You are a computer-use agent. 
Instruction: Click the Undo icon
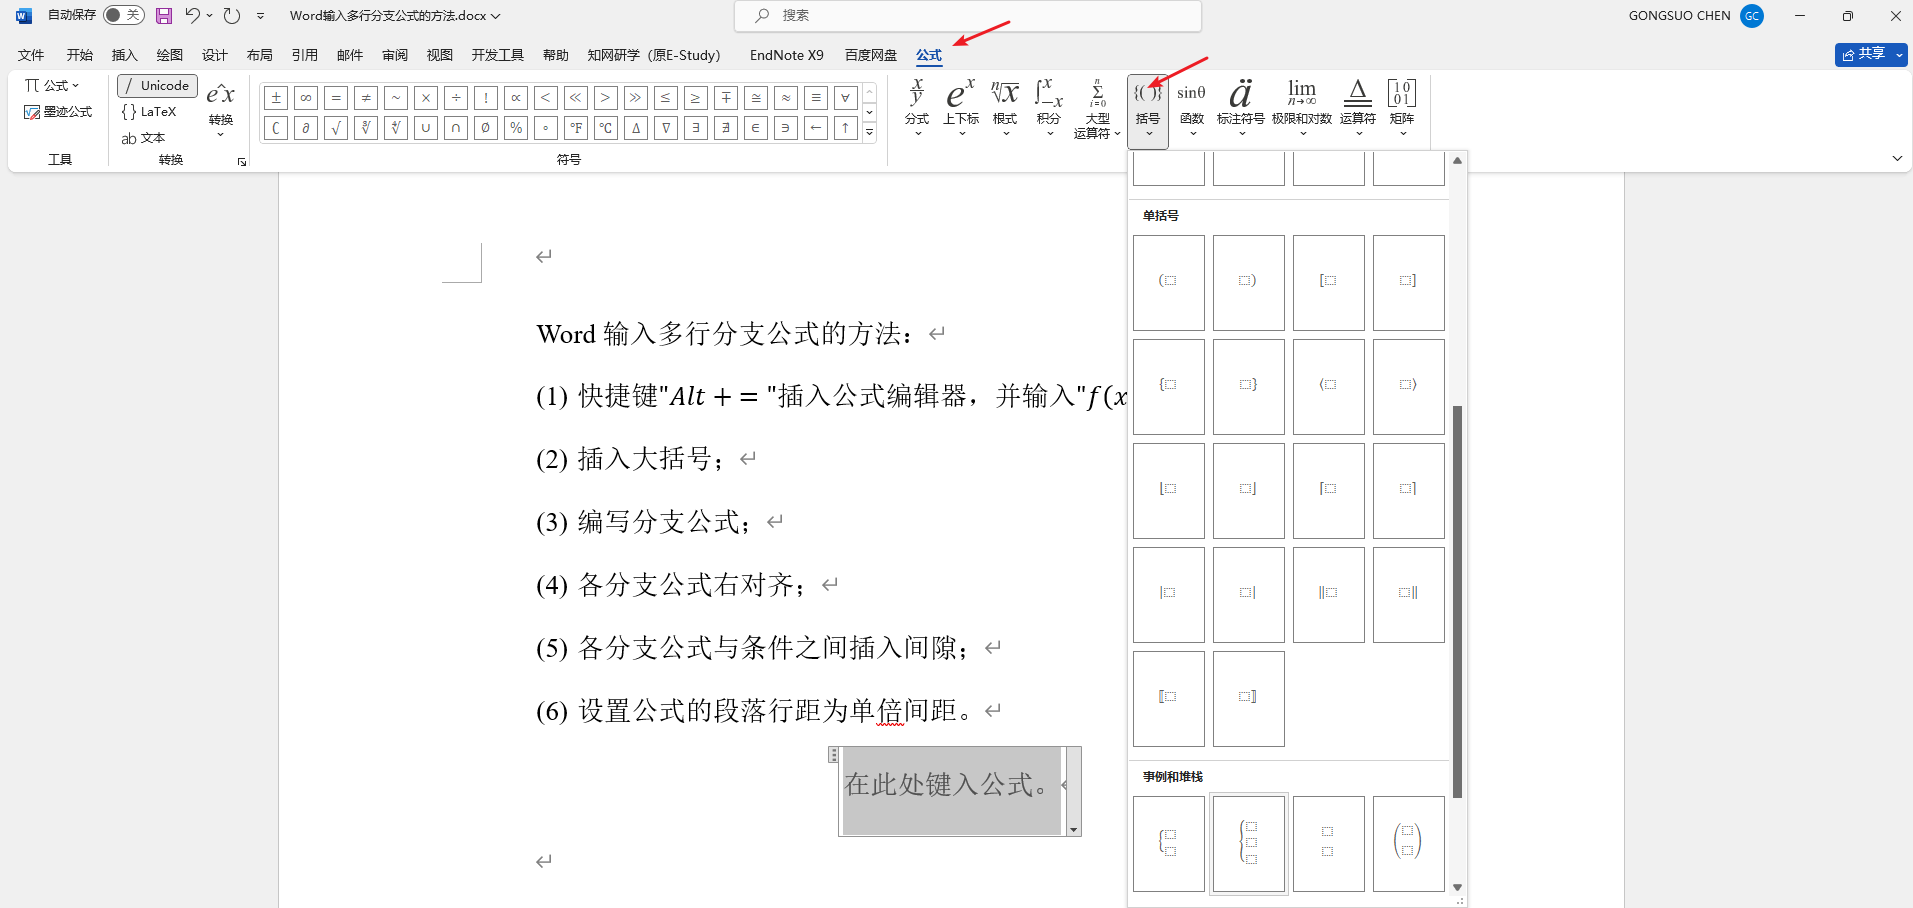pos(192,15)
